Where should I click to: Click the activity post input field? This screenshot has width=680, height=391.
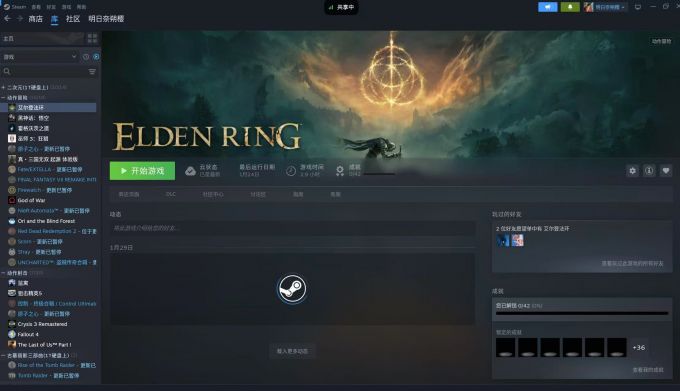[x=293, y=228]
